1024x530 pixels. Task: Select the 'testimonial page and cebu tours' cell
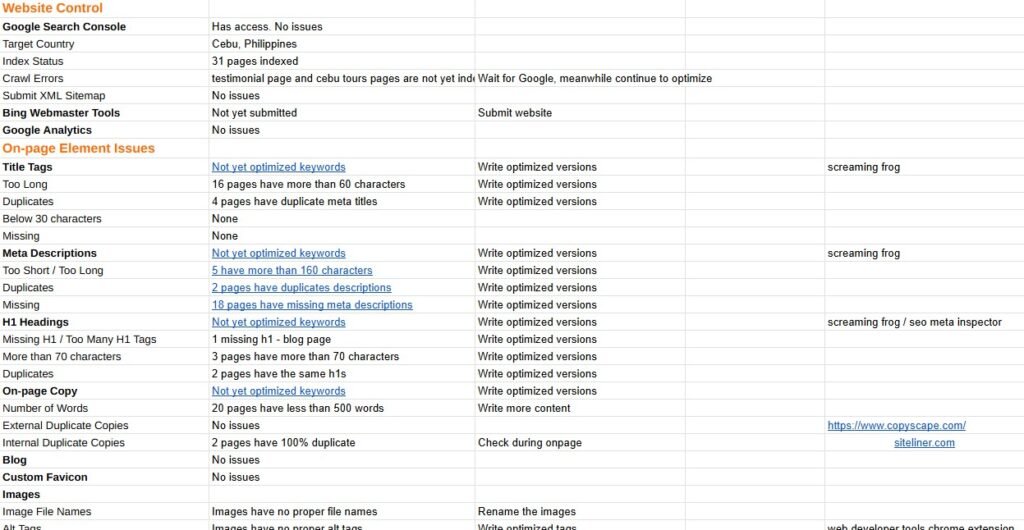(342, 78)
